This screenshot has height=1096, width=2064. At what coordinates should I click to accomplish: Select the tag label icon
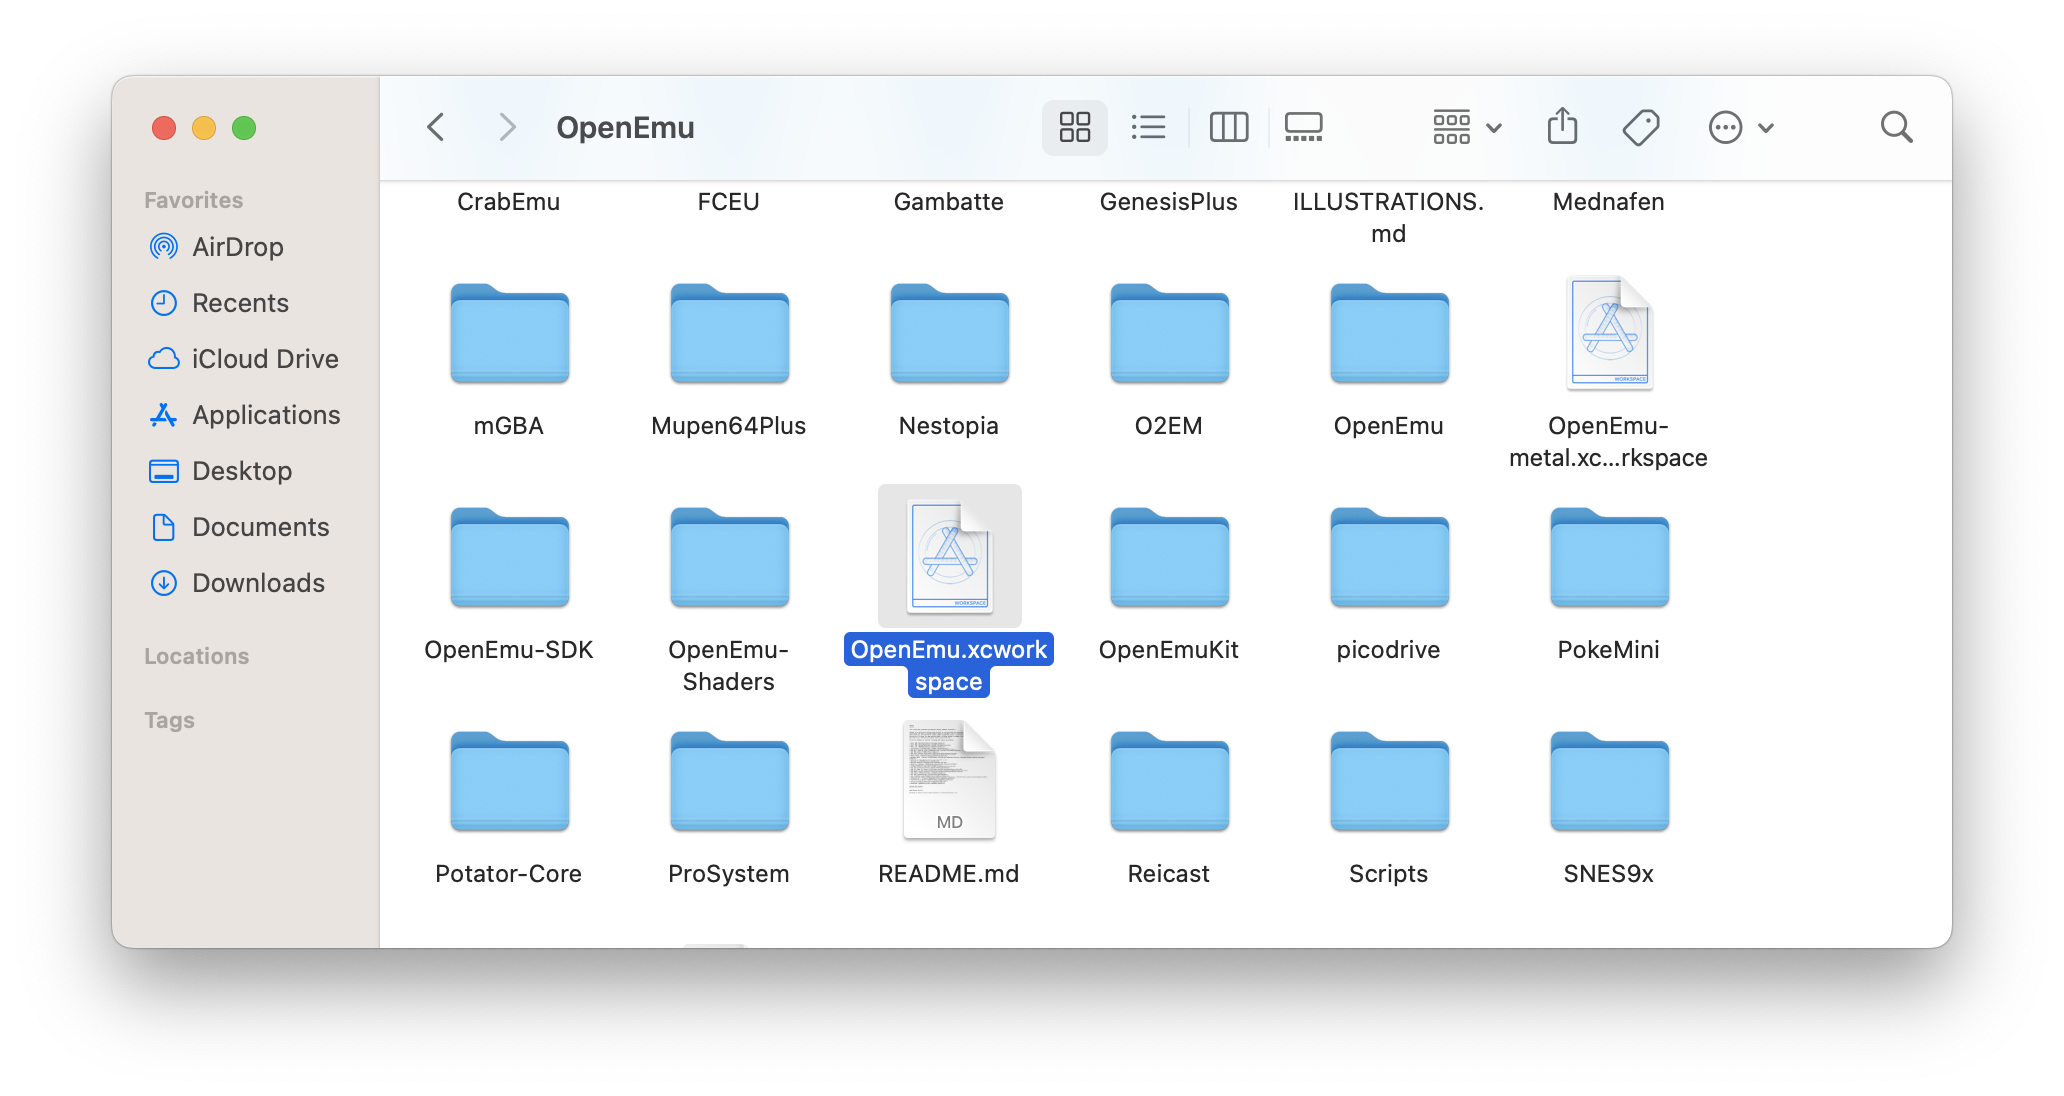[1638, 127]
